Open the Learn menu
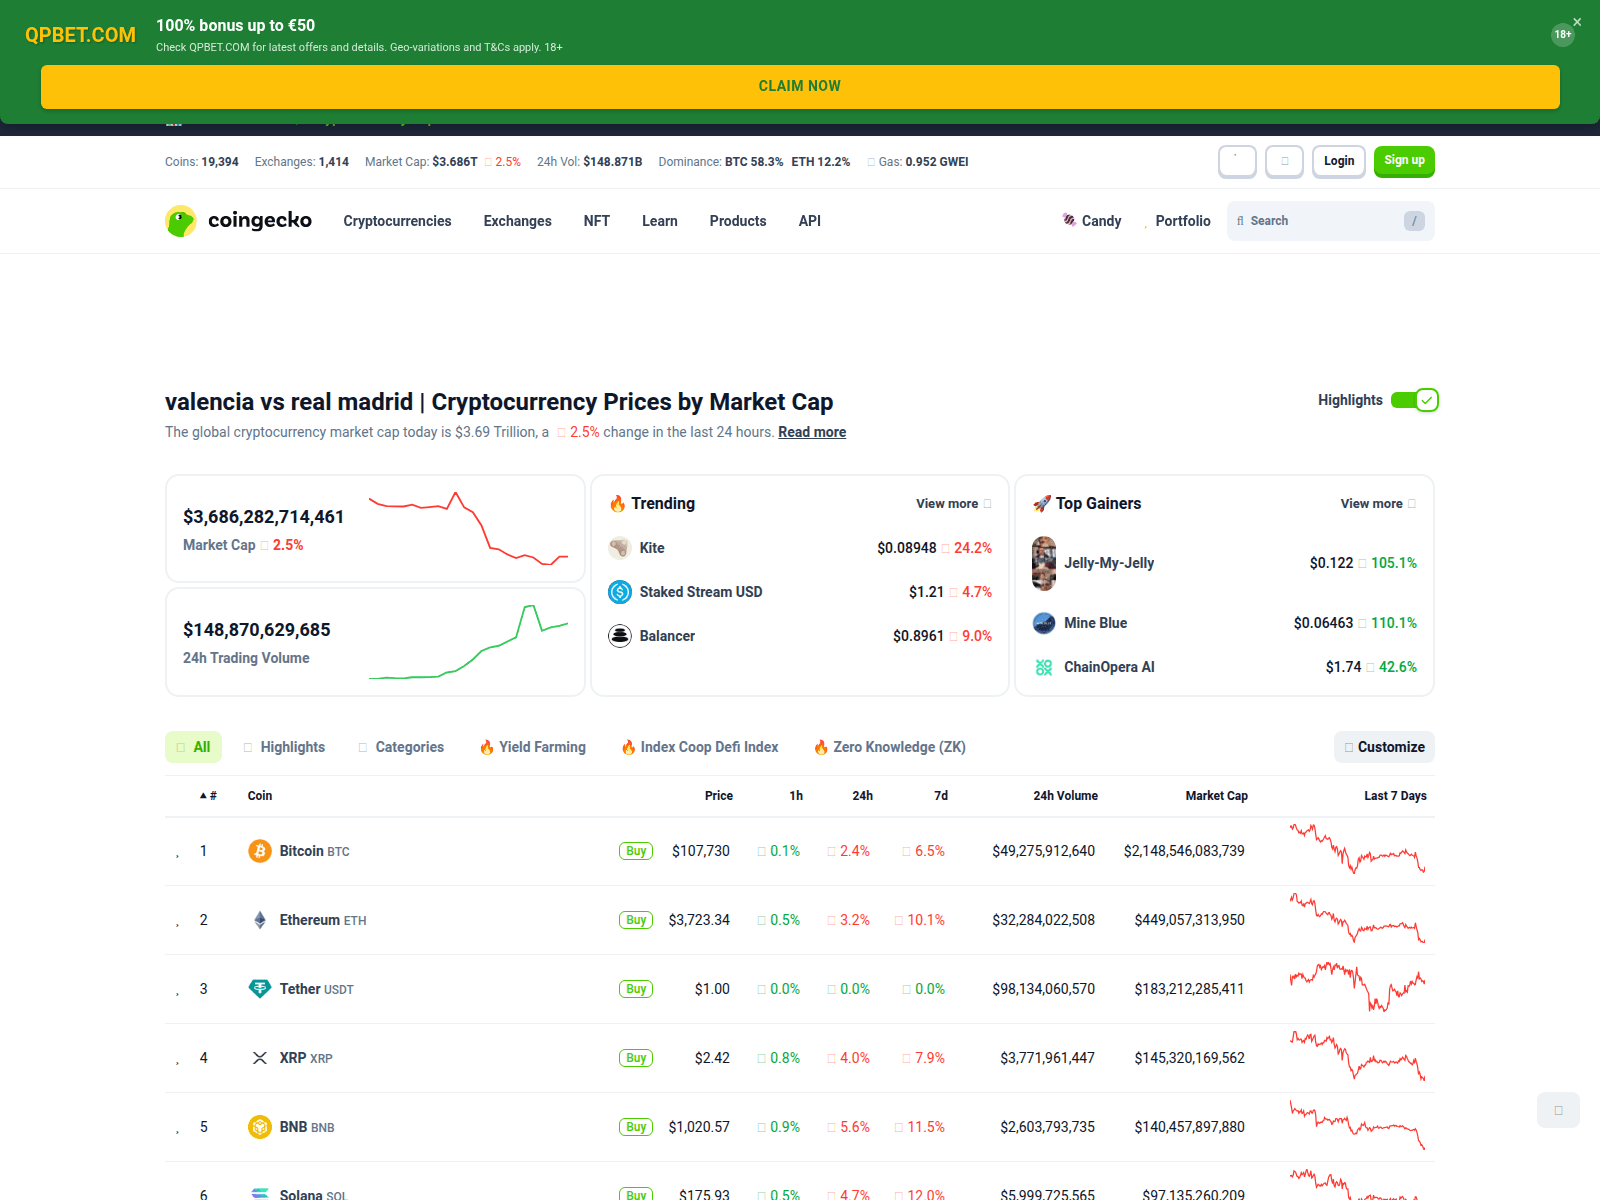This screenshot has width=1600, height=1200. pyautogui.click(x=659, y=221)
